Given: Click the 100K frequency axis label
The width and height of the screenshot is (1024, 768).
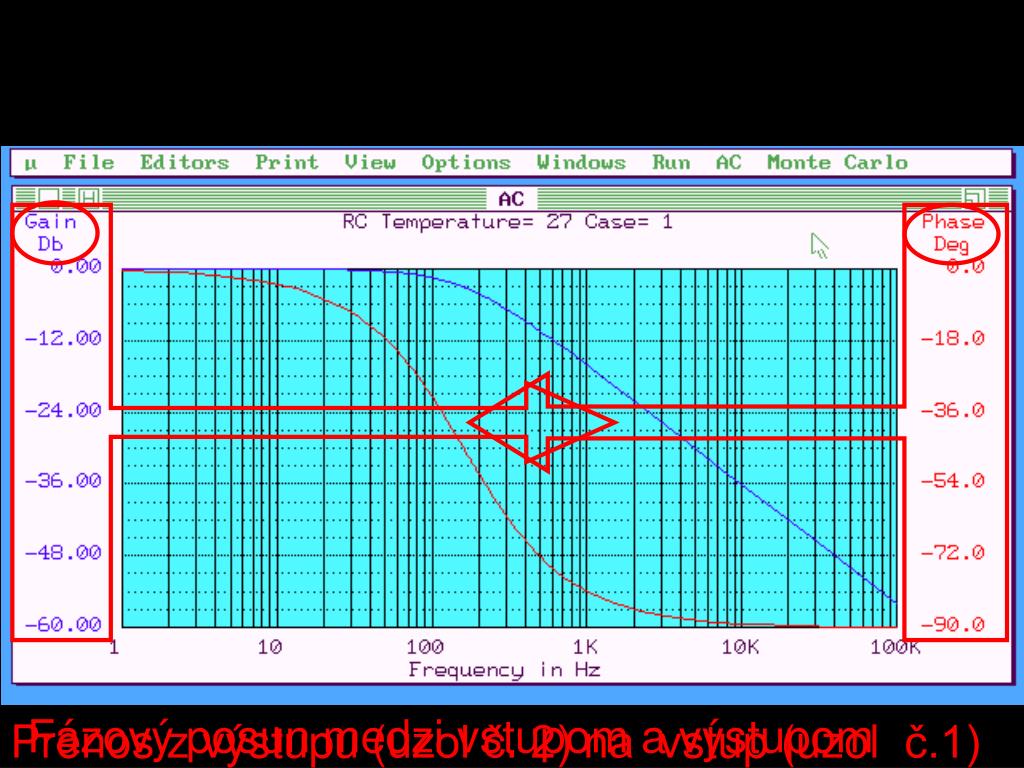Looking at the screenshot, I should pos(895,647).
